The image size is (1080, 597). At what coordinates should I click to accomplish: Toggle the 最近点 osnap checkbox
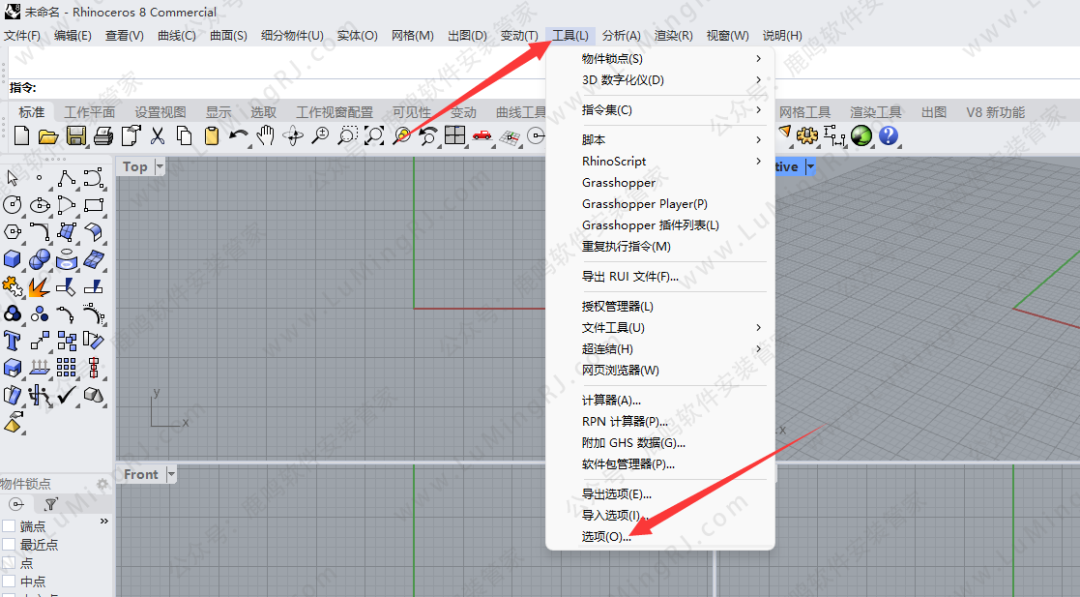click(x=9, y=545)
